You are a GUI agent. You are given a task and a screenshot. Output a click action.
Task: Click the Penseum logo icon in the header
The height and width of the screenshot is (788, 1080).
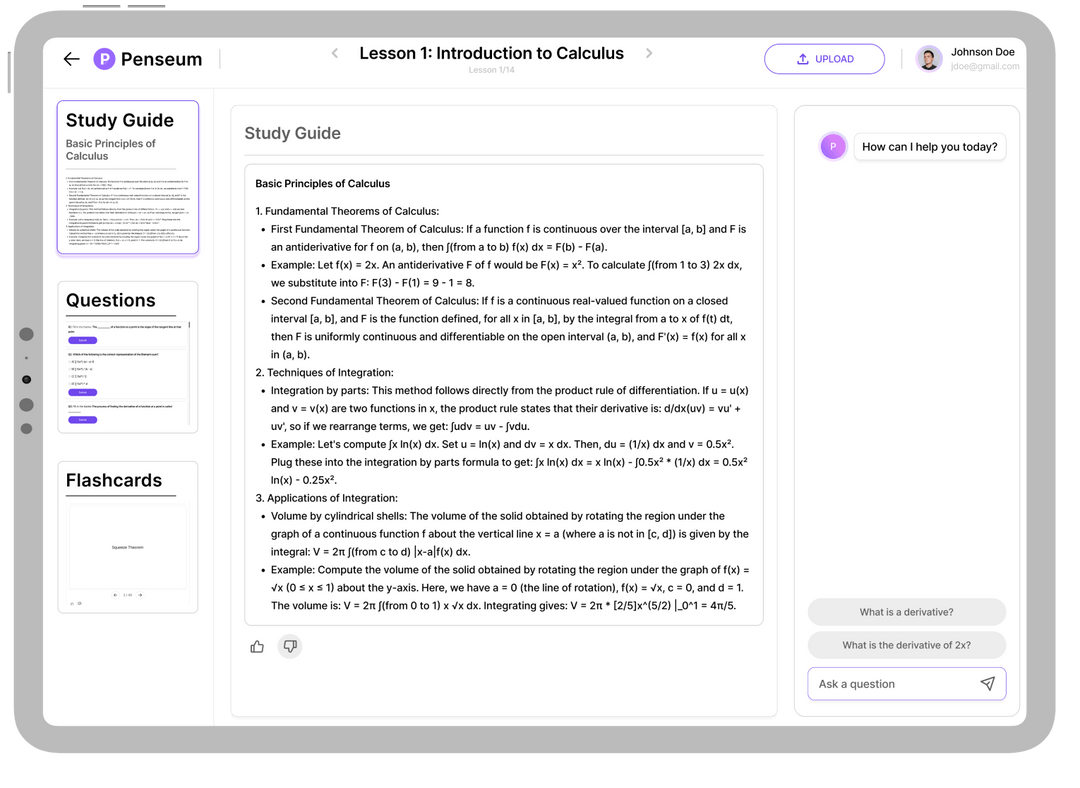(104, 59)
